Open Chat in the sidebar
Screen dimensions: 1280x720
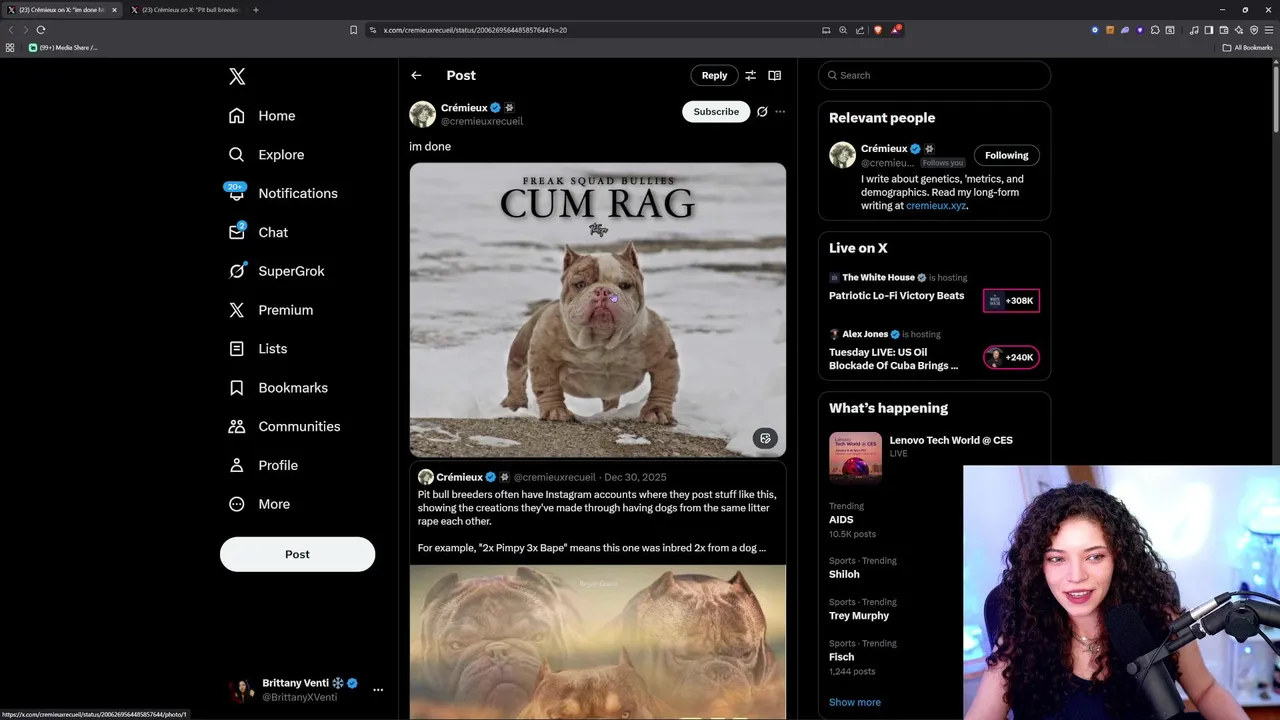[258, 232]
